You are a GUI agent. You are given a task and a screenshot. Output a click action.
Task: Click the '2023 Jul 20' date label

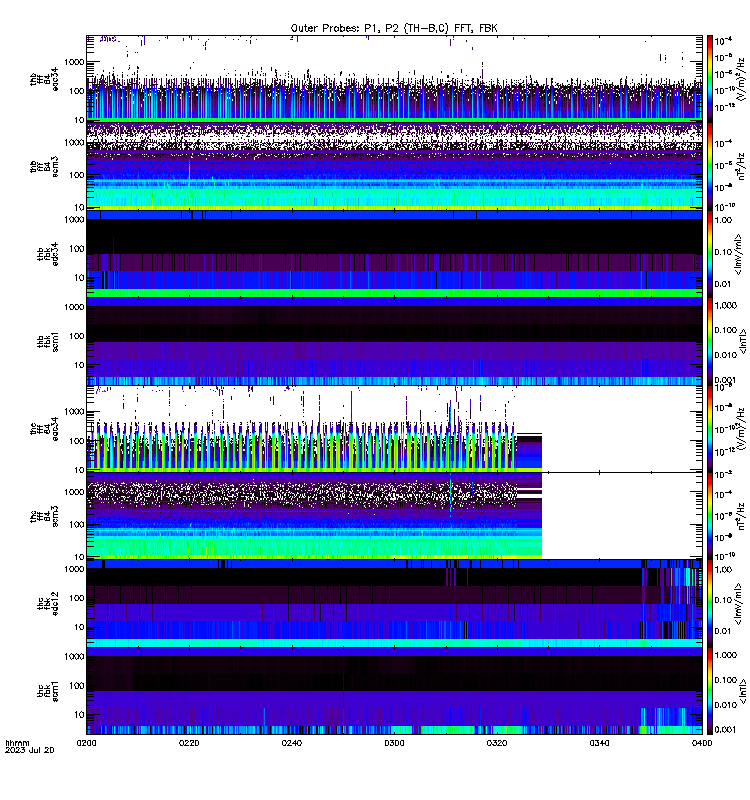[x=30, y=750]
